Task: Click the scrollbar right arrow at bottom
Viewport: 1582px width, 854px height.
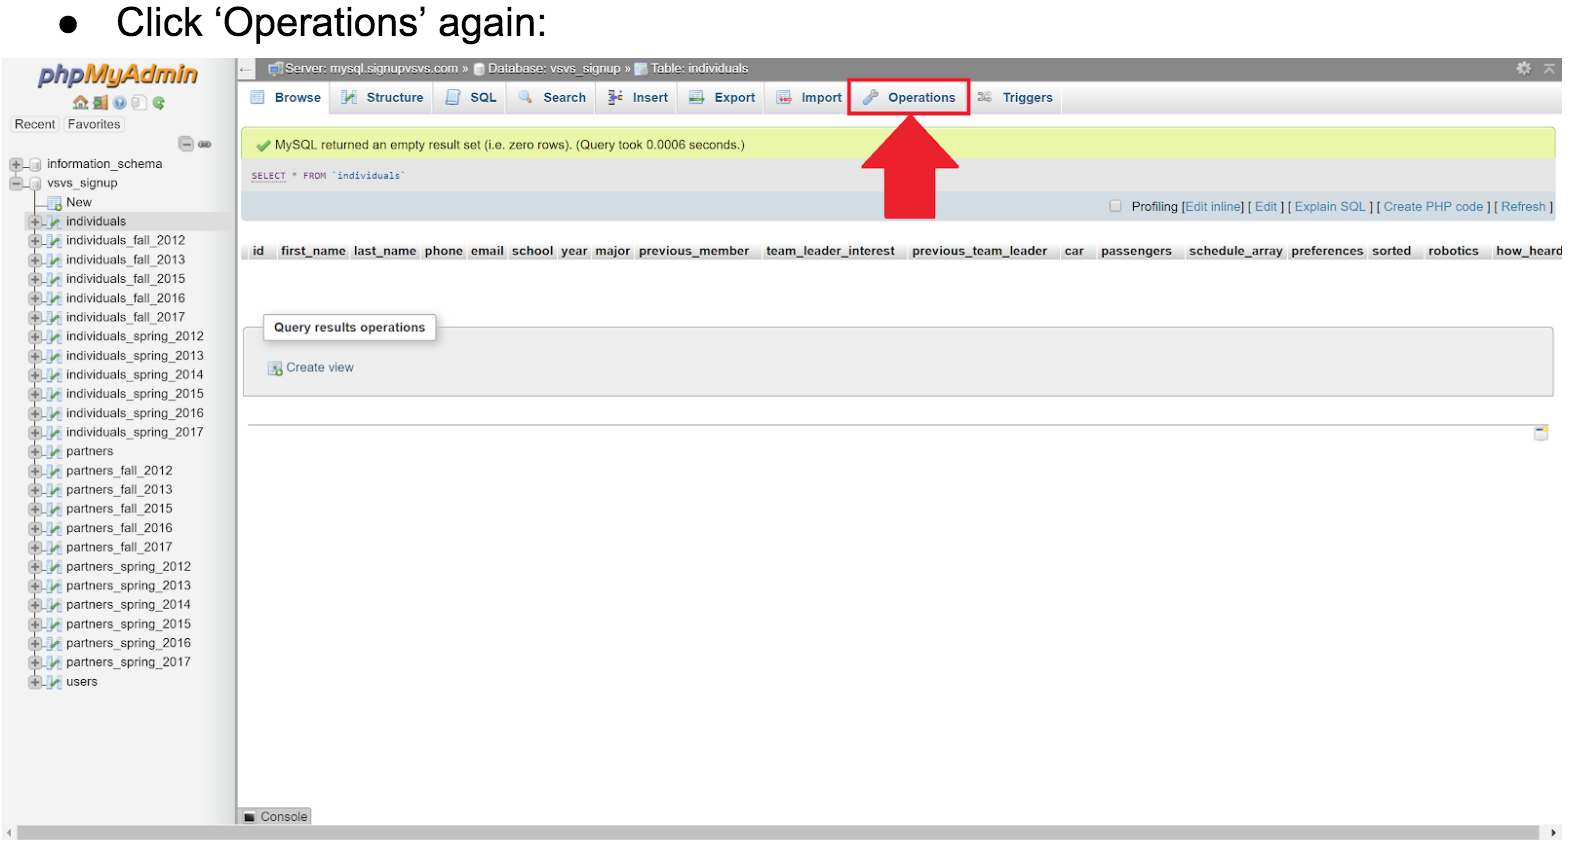Action: coord(1554,833)
